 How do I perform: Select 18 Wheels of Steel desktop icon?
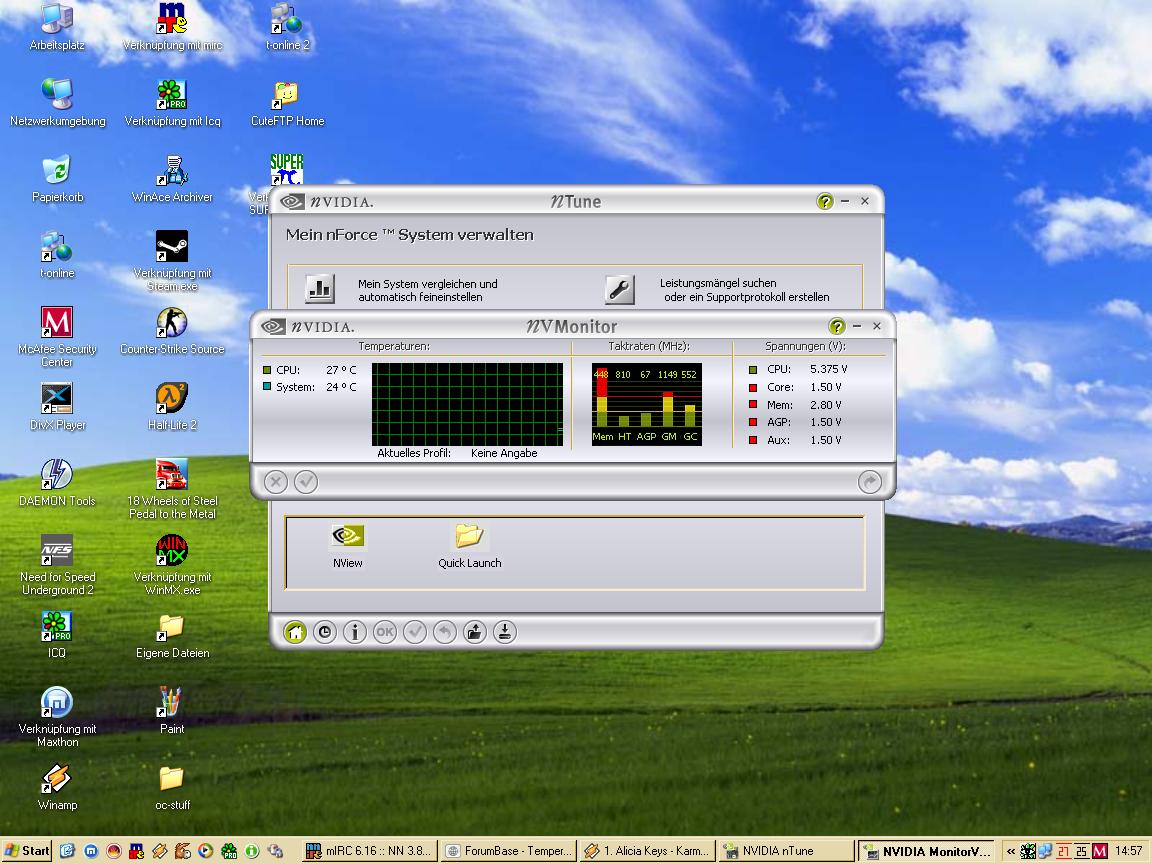(x=172, y=489)
